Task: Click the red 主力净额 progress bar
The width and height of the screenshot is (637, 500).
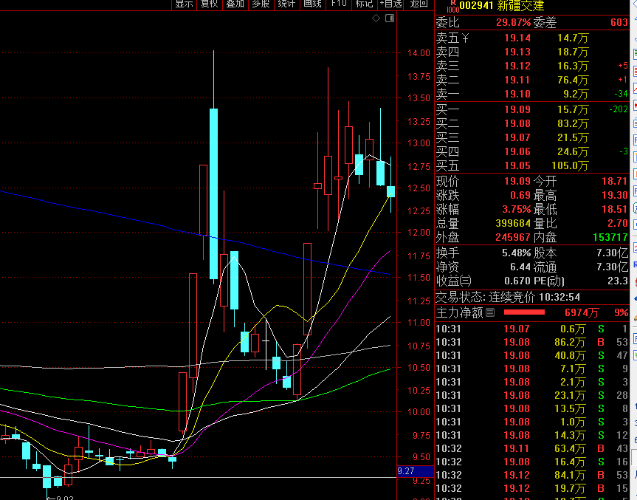Action: pyautogui.click(x=524, y=312)
